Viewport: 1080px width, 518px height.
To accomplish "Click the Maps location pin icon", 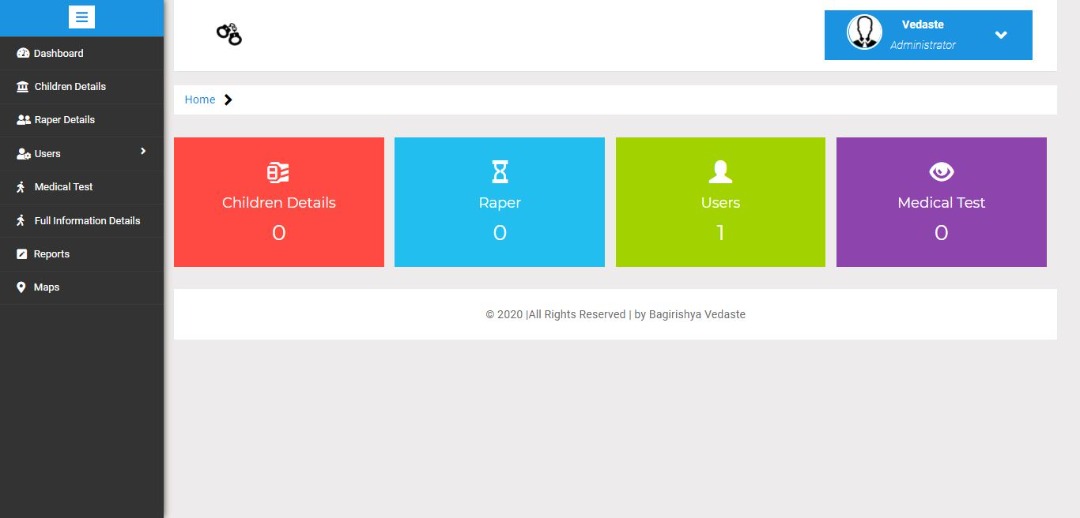I will point(21,287).
